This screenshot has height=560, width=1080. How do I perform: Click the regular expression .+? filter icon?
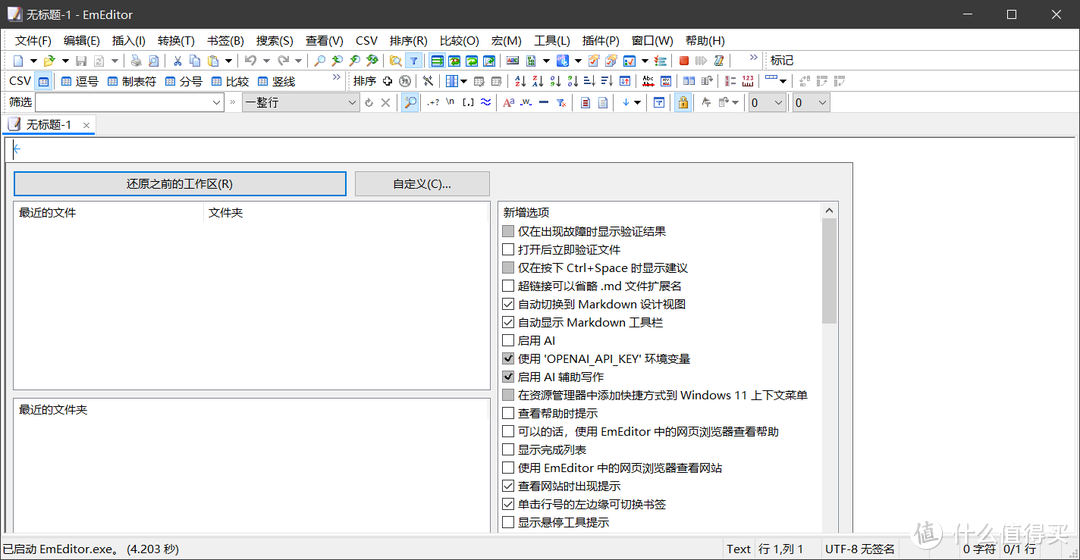(x=433, y=103)
